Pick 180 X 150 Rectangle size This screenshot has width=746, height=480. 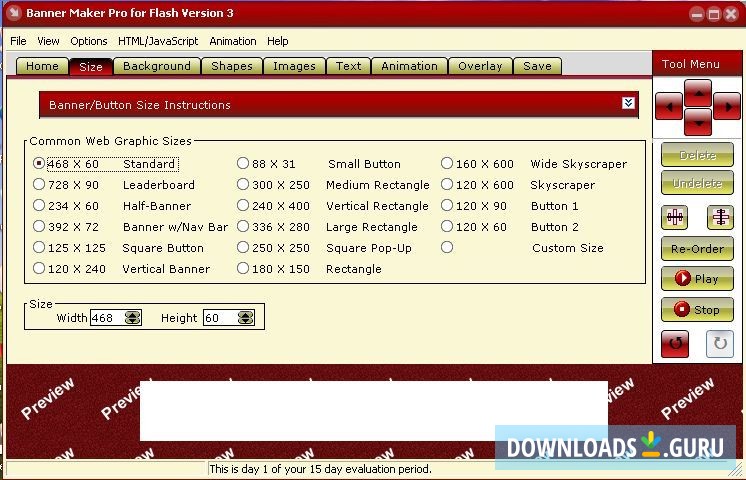coord(309,268)
